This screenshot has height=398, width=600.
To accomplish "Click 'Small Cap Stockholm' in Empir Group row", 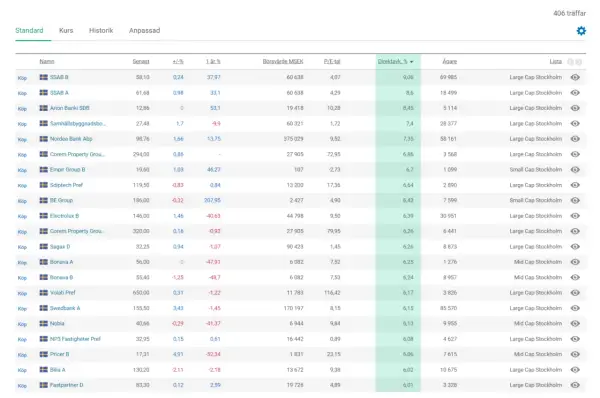I will coord(536,170).
